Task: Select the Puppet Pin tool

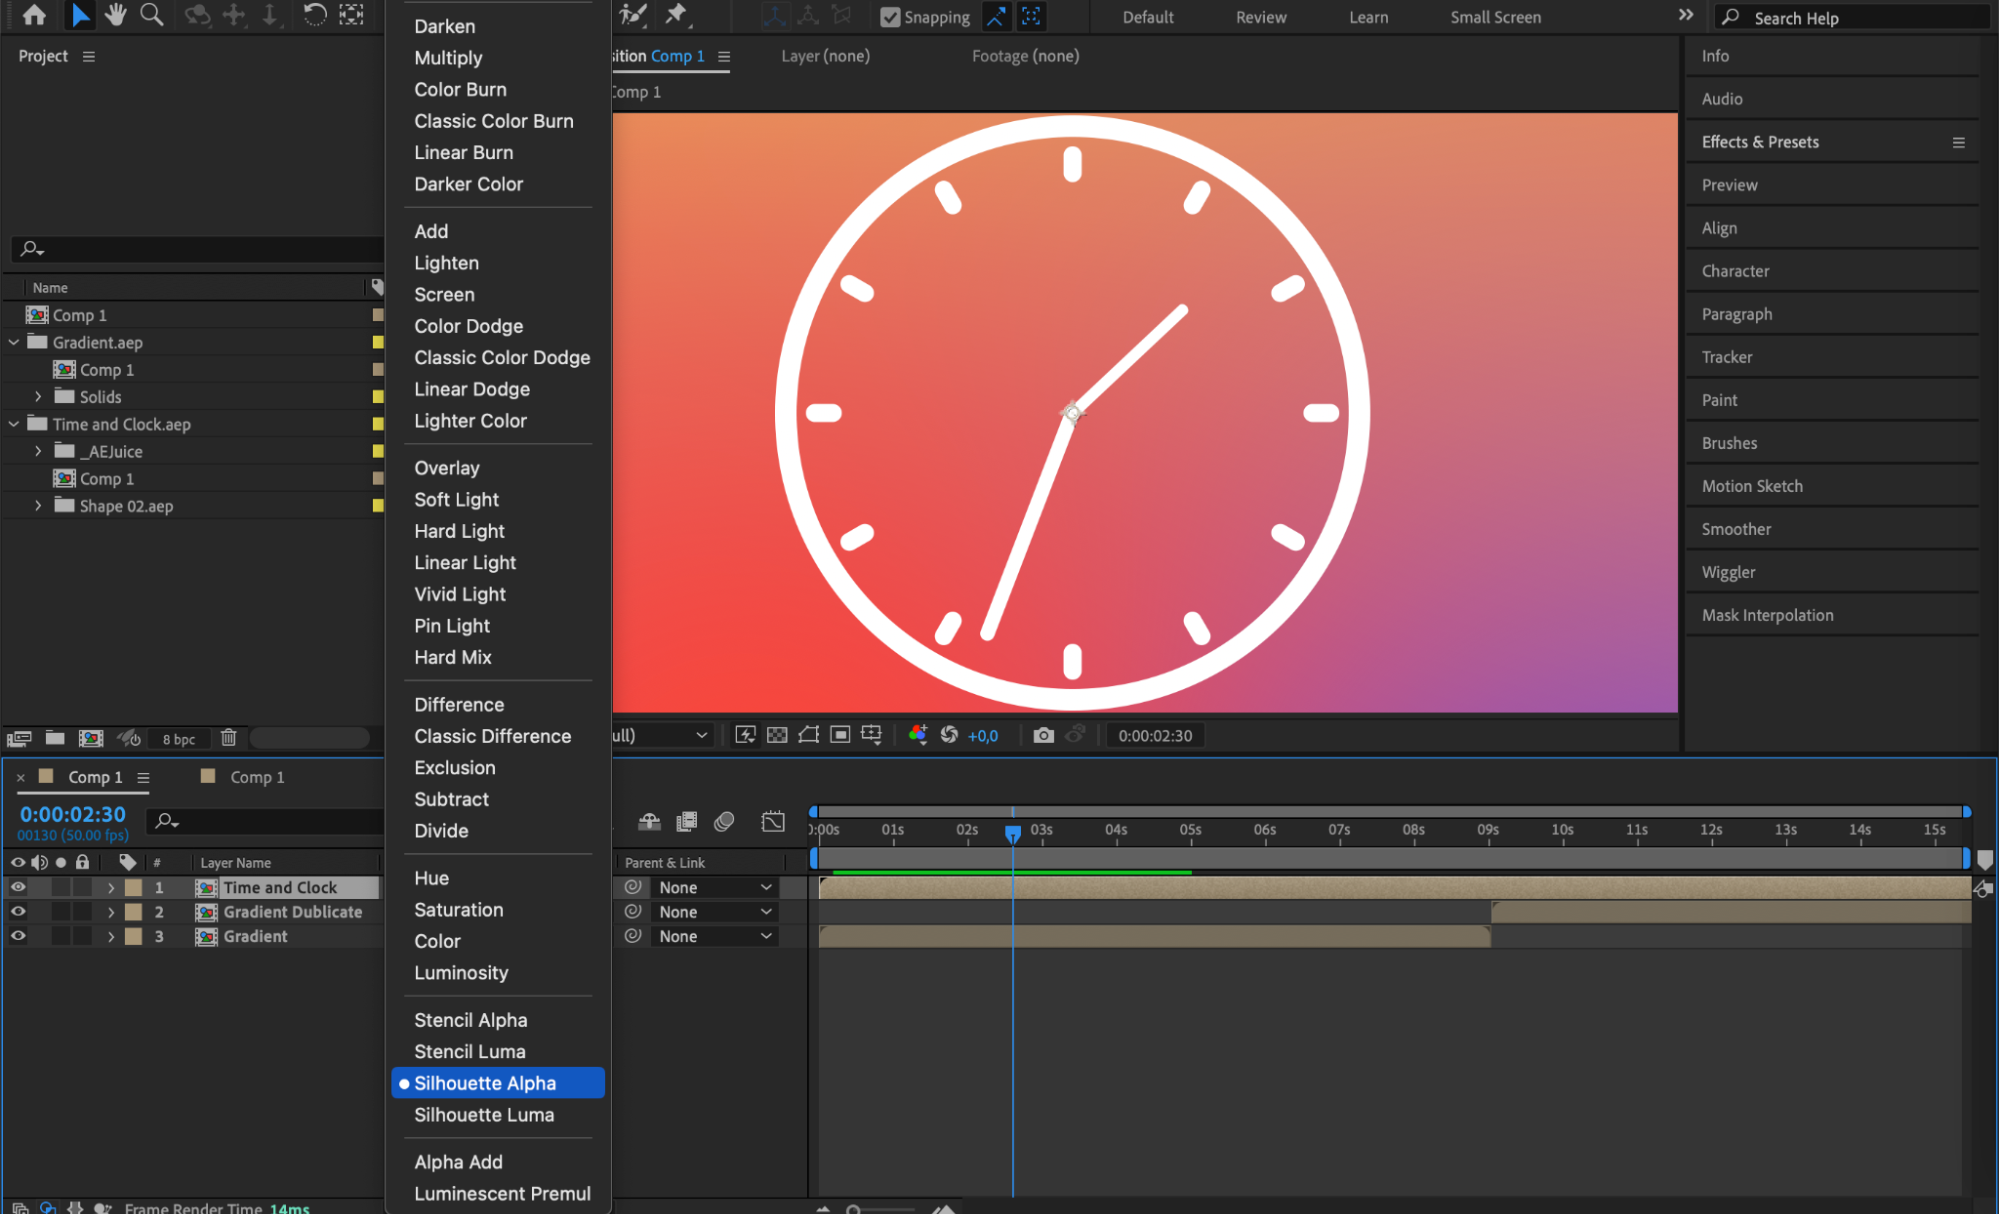Action: pos(676,15)
